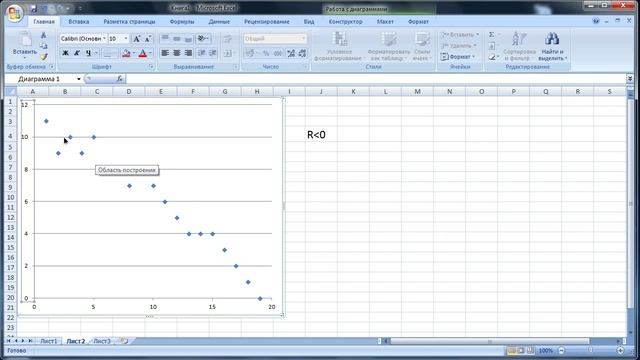Open the Clear eraser icon
This screenshot has width=640, height=360.
(x=492, y=57)
